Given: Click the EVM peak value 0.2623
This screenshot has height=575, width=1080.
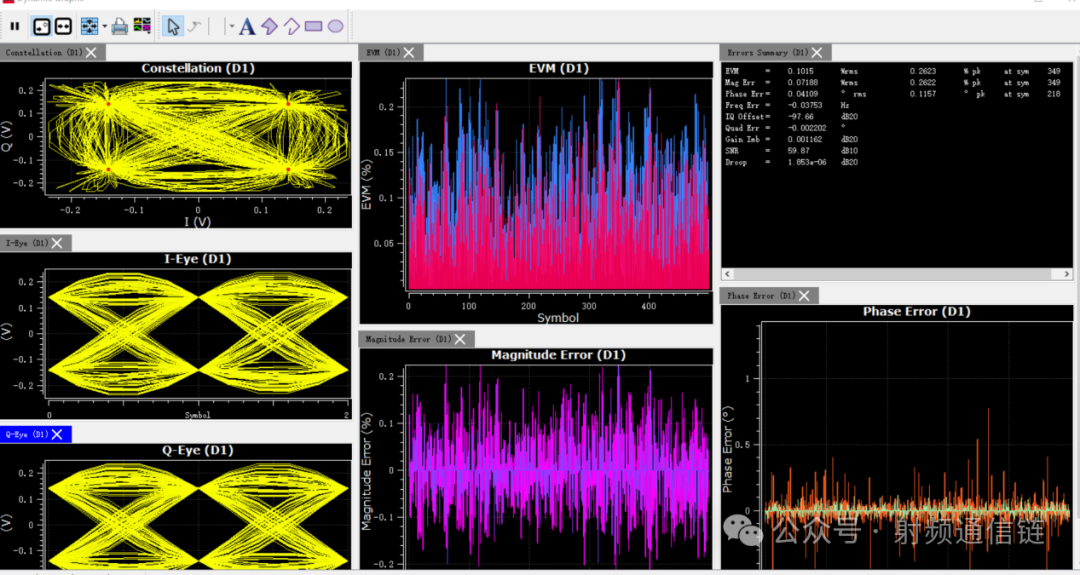Looking at the screenshot, I should 922,71.
